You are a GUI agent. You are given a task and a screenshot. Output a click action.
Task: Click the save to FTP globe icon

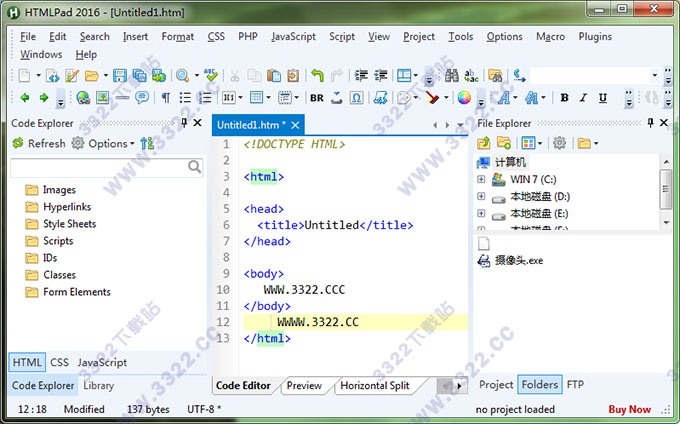[x=159, y=75]
